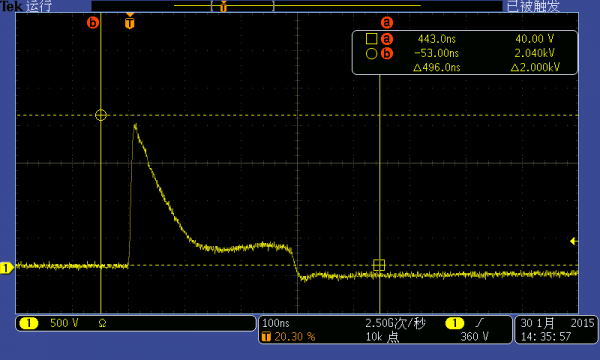Screen dimensions: 600x360
Task: Click the trigger level arrow on the right edge
Action: pyautogui.click(x=573, y=241)
